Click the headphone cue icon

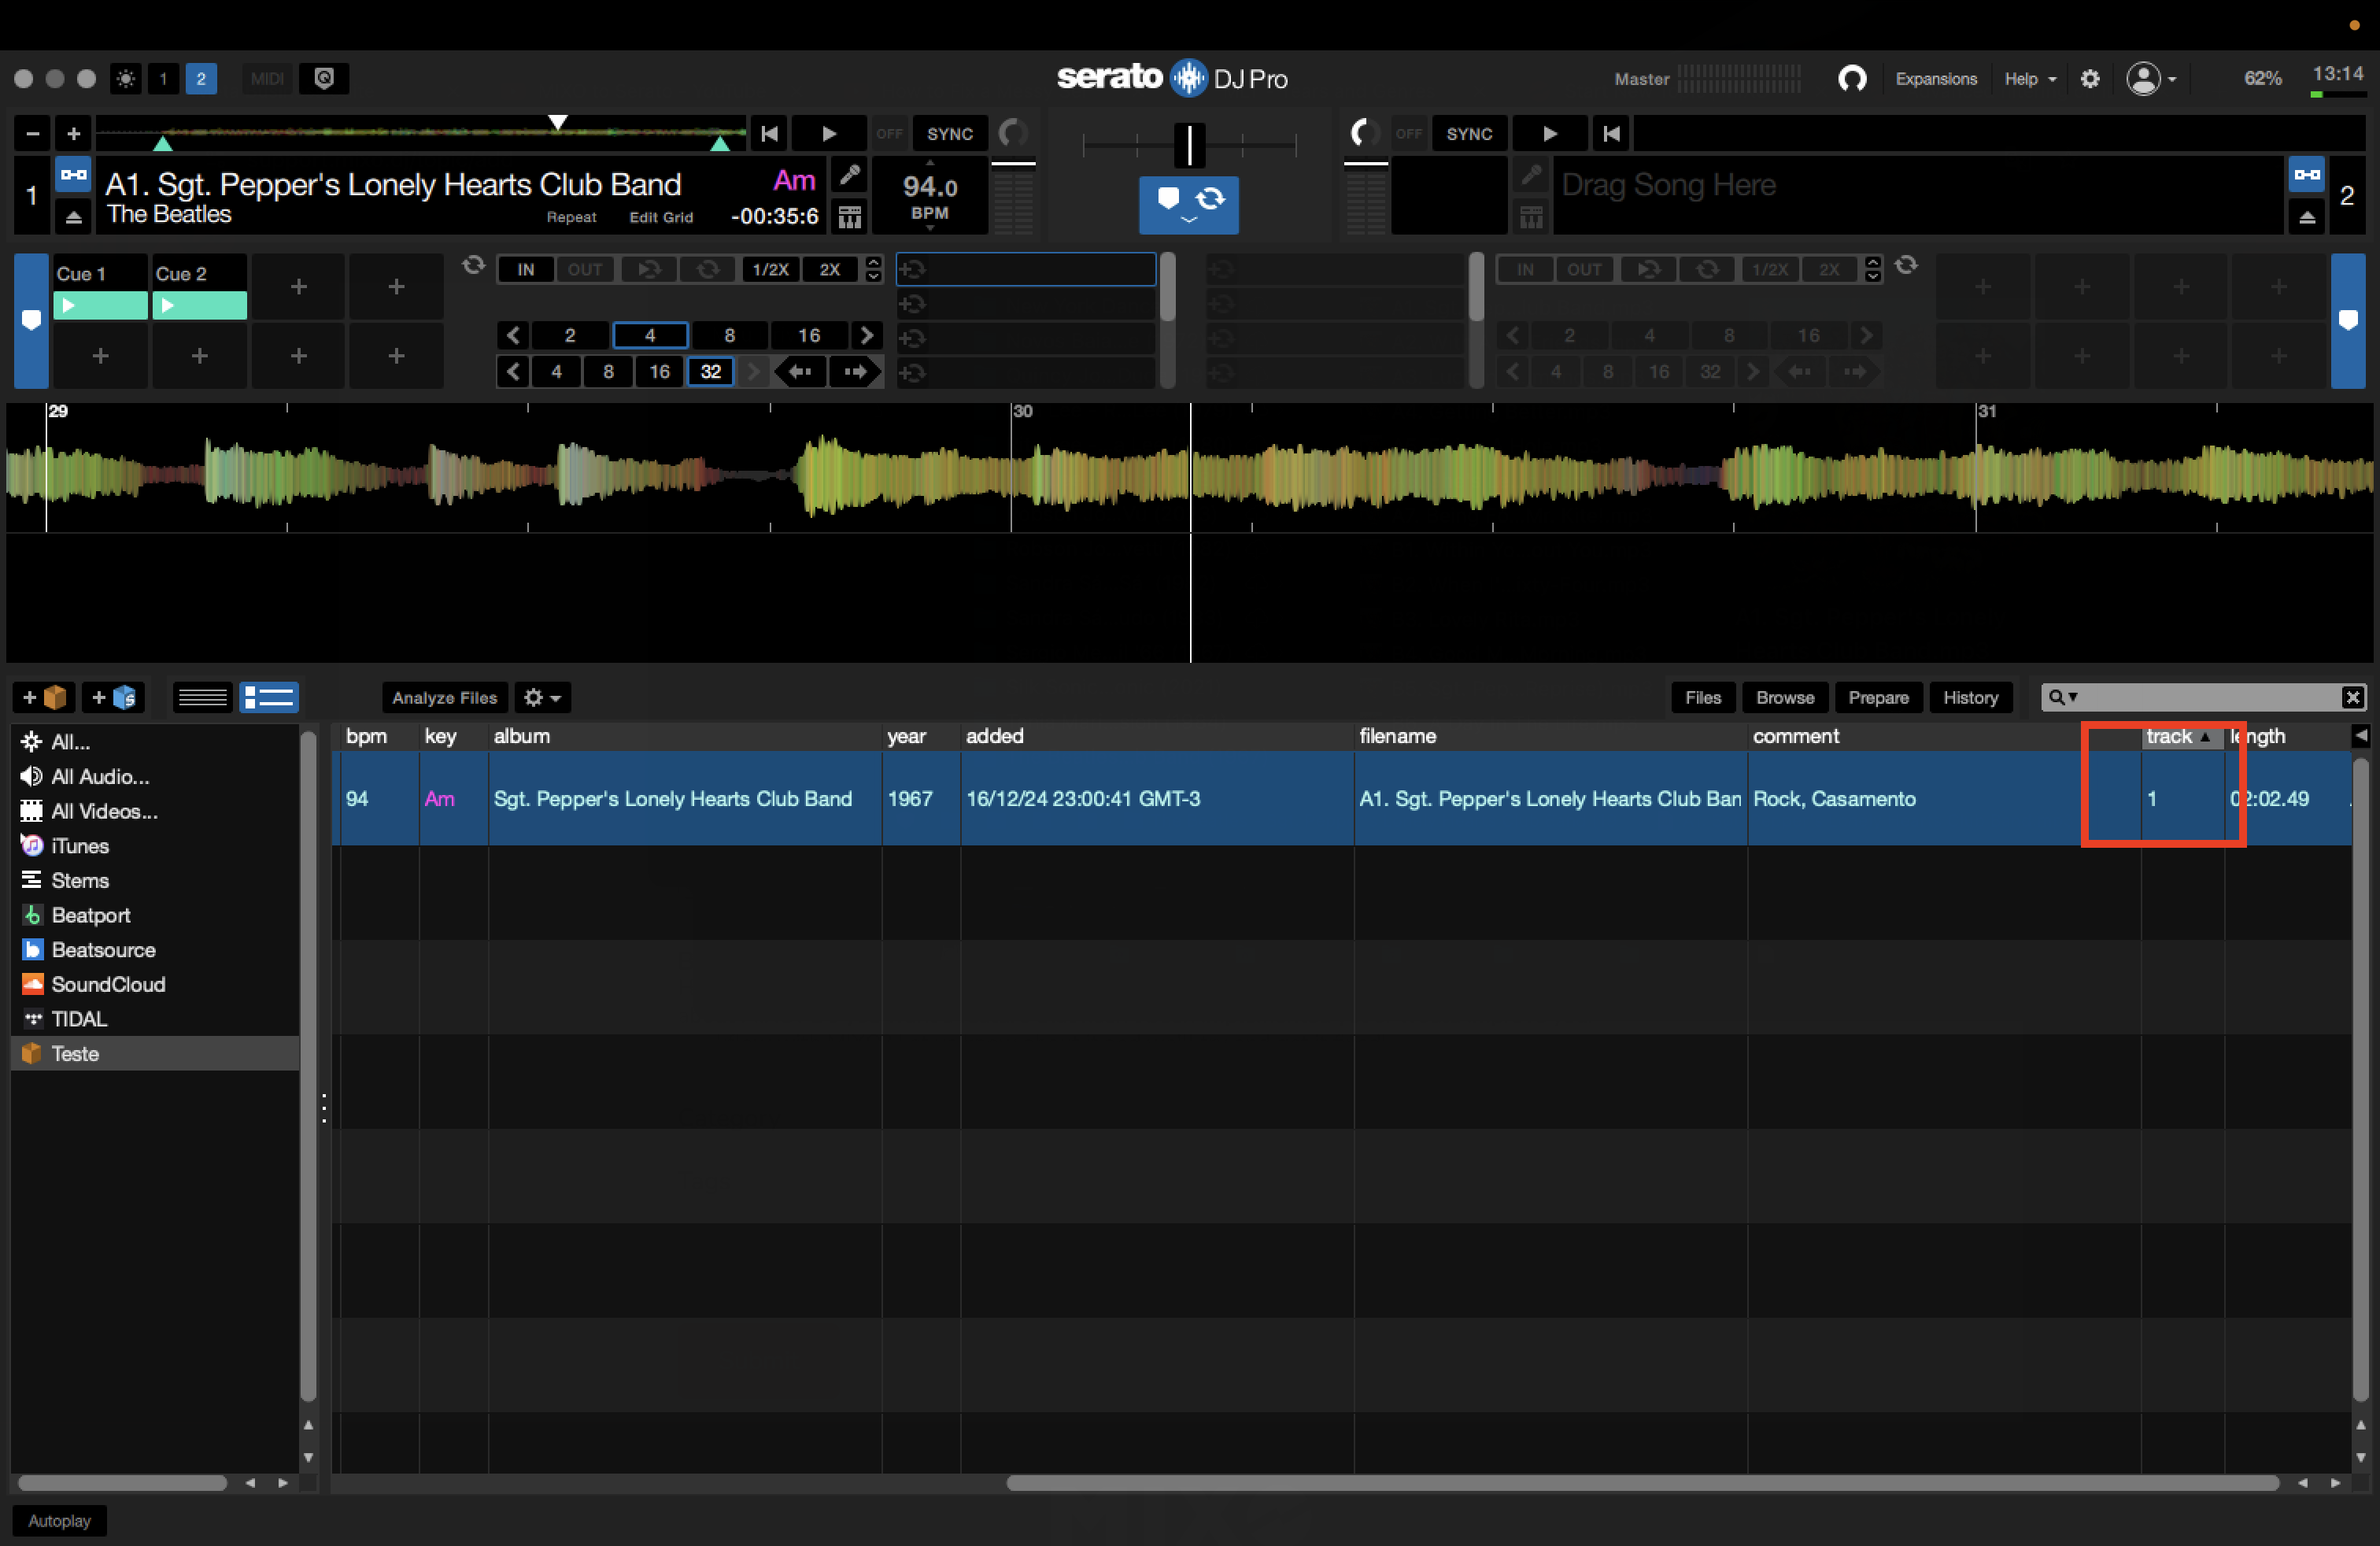click(1851, 79)
